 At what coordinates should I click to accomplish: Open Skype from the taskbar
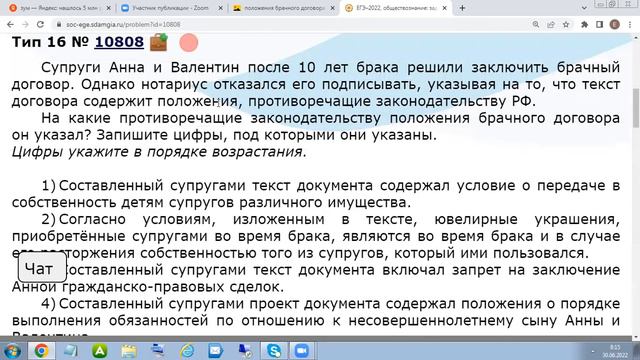point(274,351)
